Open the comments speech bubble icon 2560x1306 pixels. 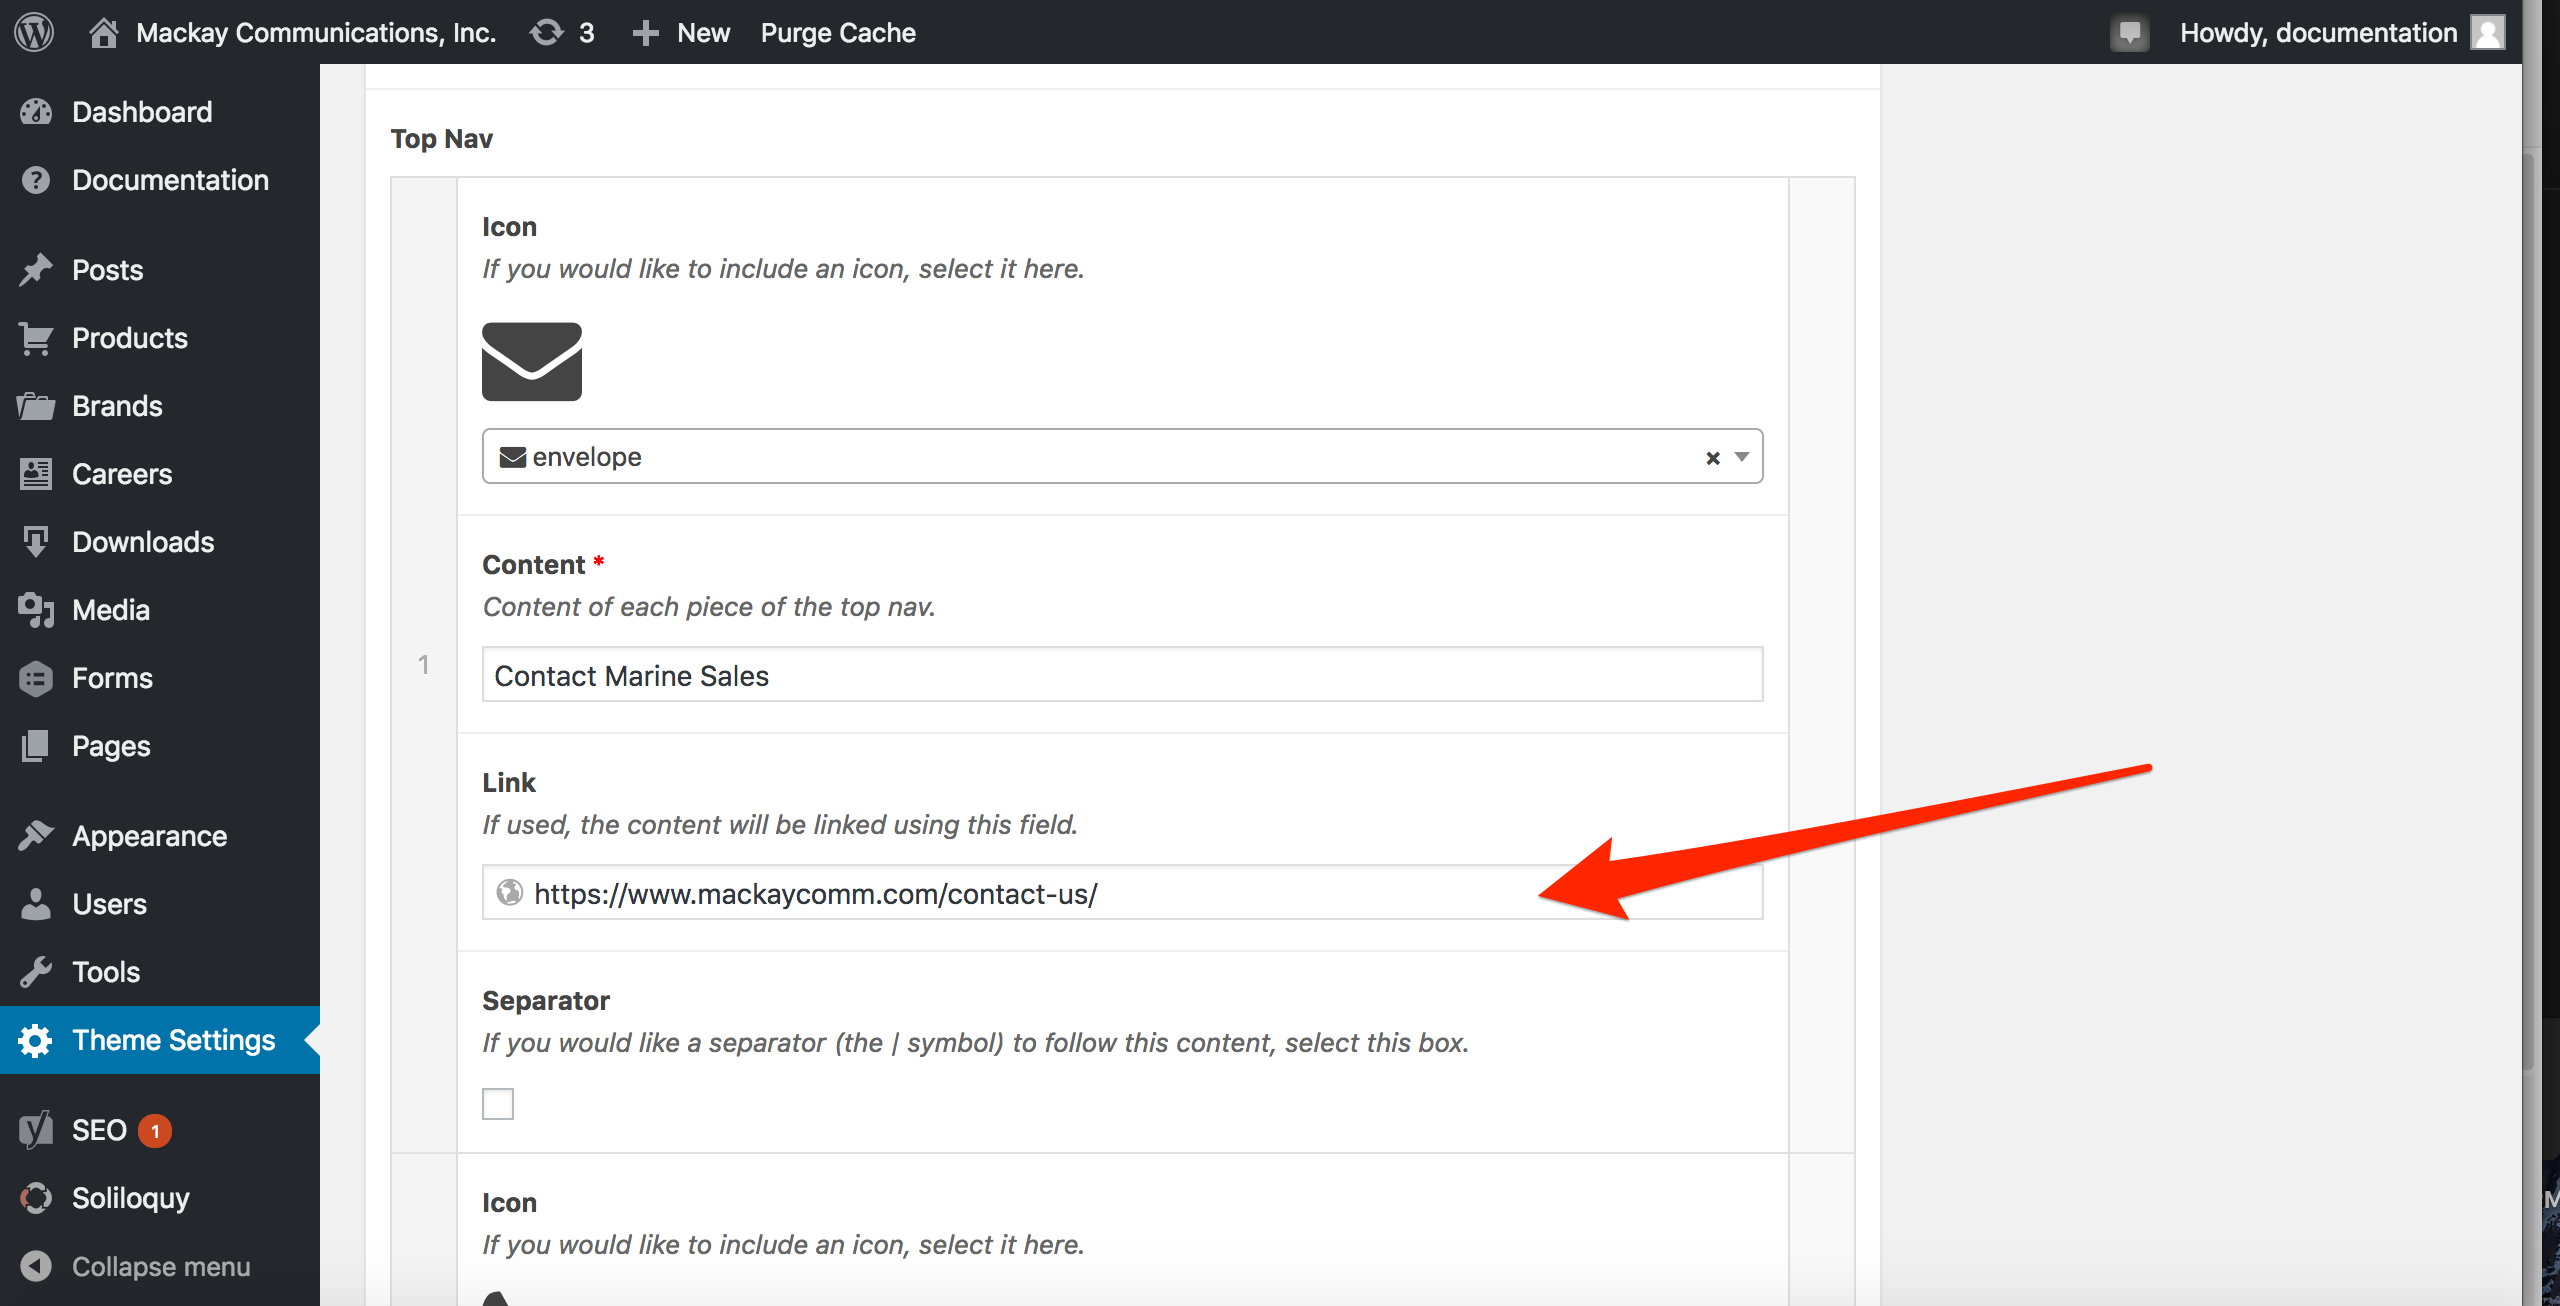coord(2130,33)
